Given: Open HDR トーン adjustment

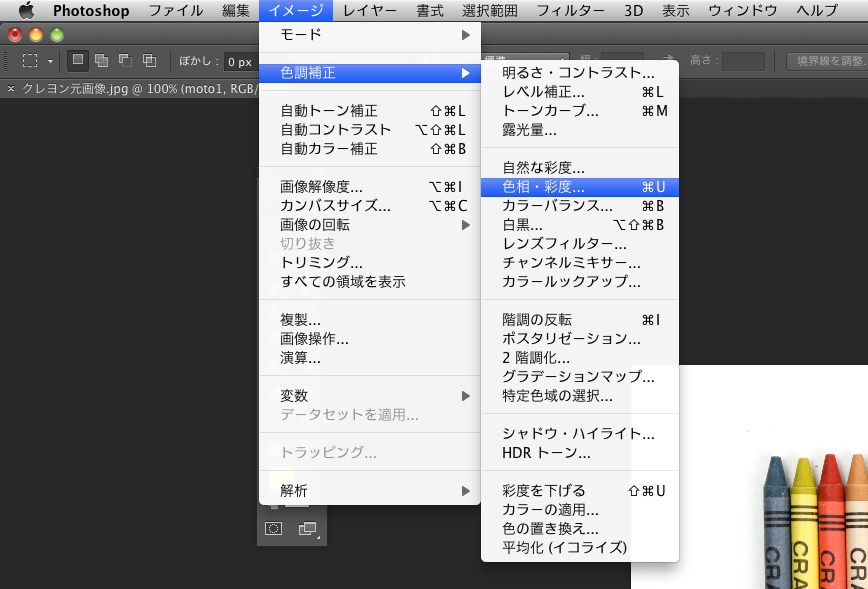Looking at the screenshot, I should 580,453.
